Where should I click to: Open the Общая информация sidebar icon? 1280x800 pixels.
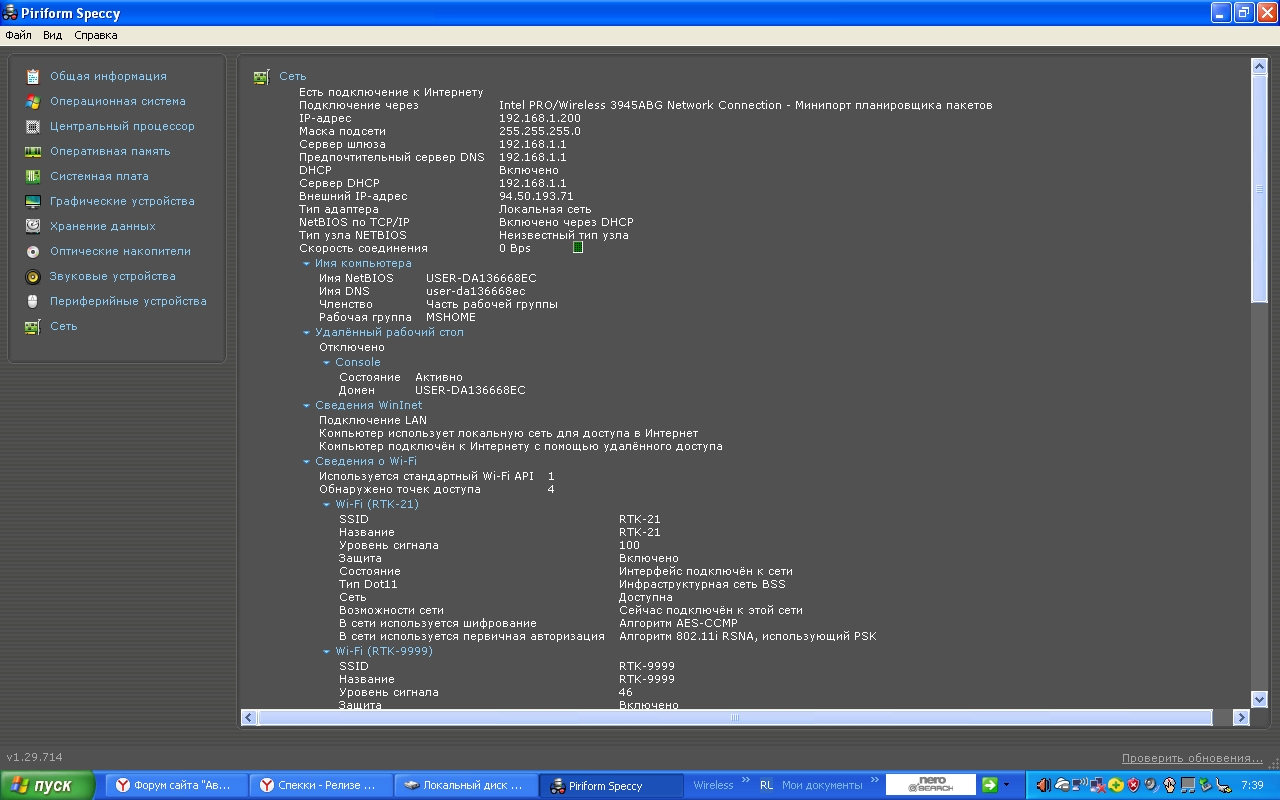(x=33, y=76)
